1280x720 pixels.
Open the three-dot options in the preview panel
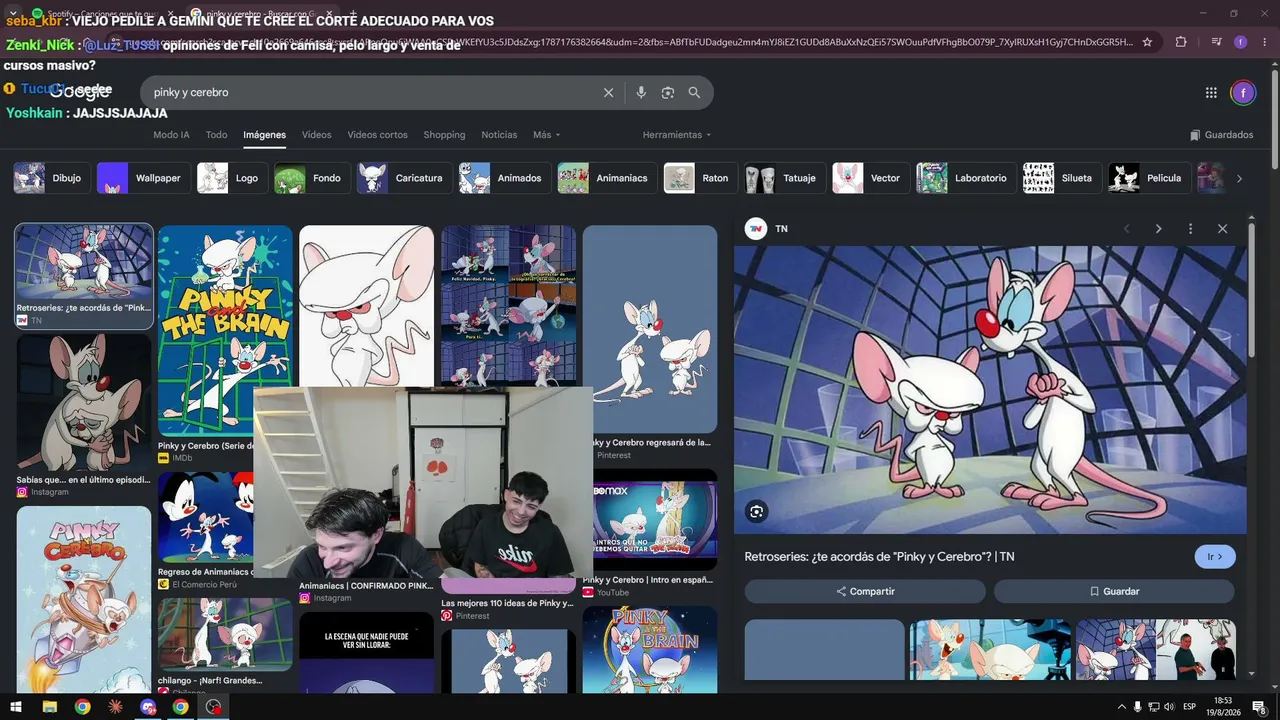1190,229
